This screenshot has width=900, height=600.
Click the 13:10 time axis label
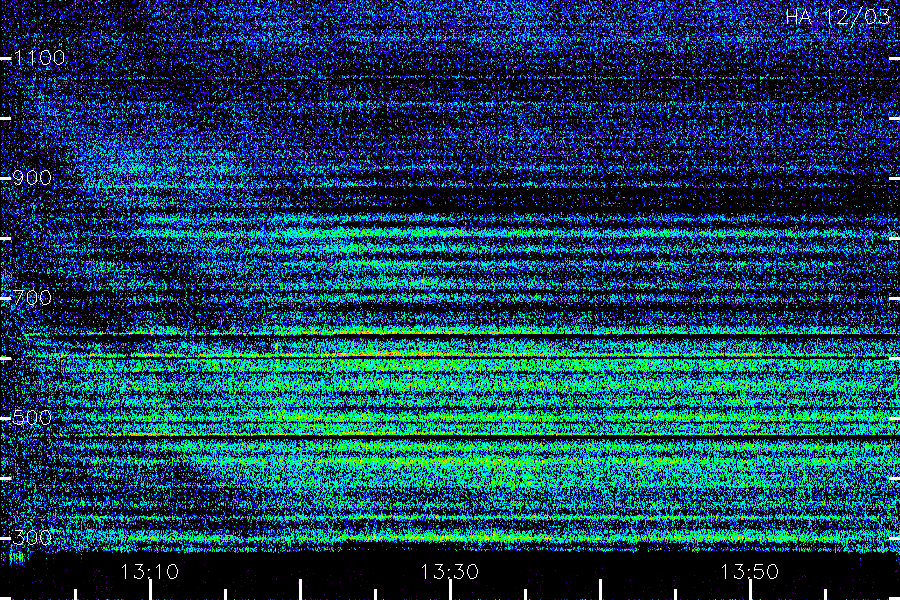[x=150, y=571]
